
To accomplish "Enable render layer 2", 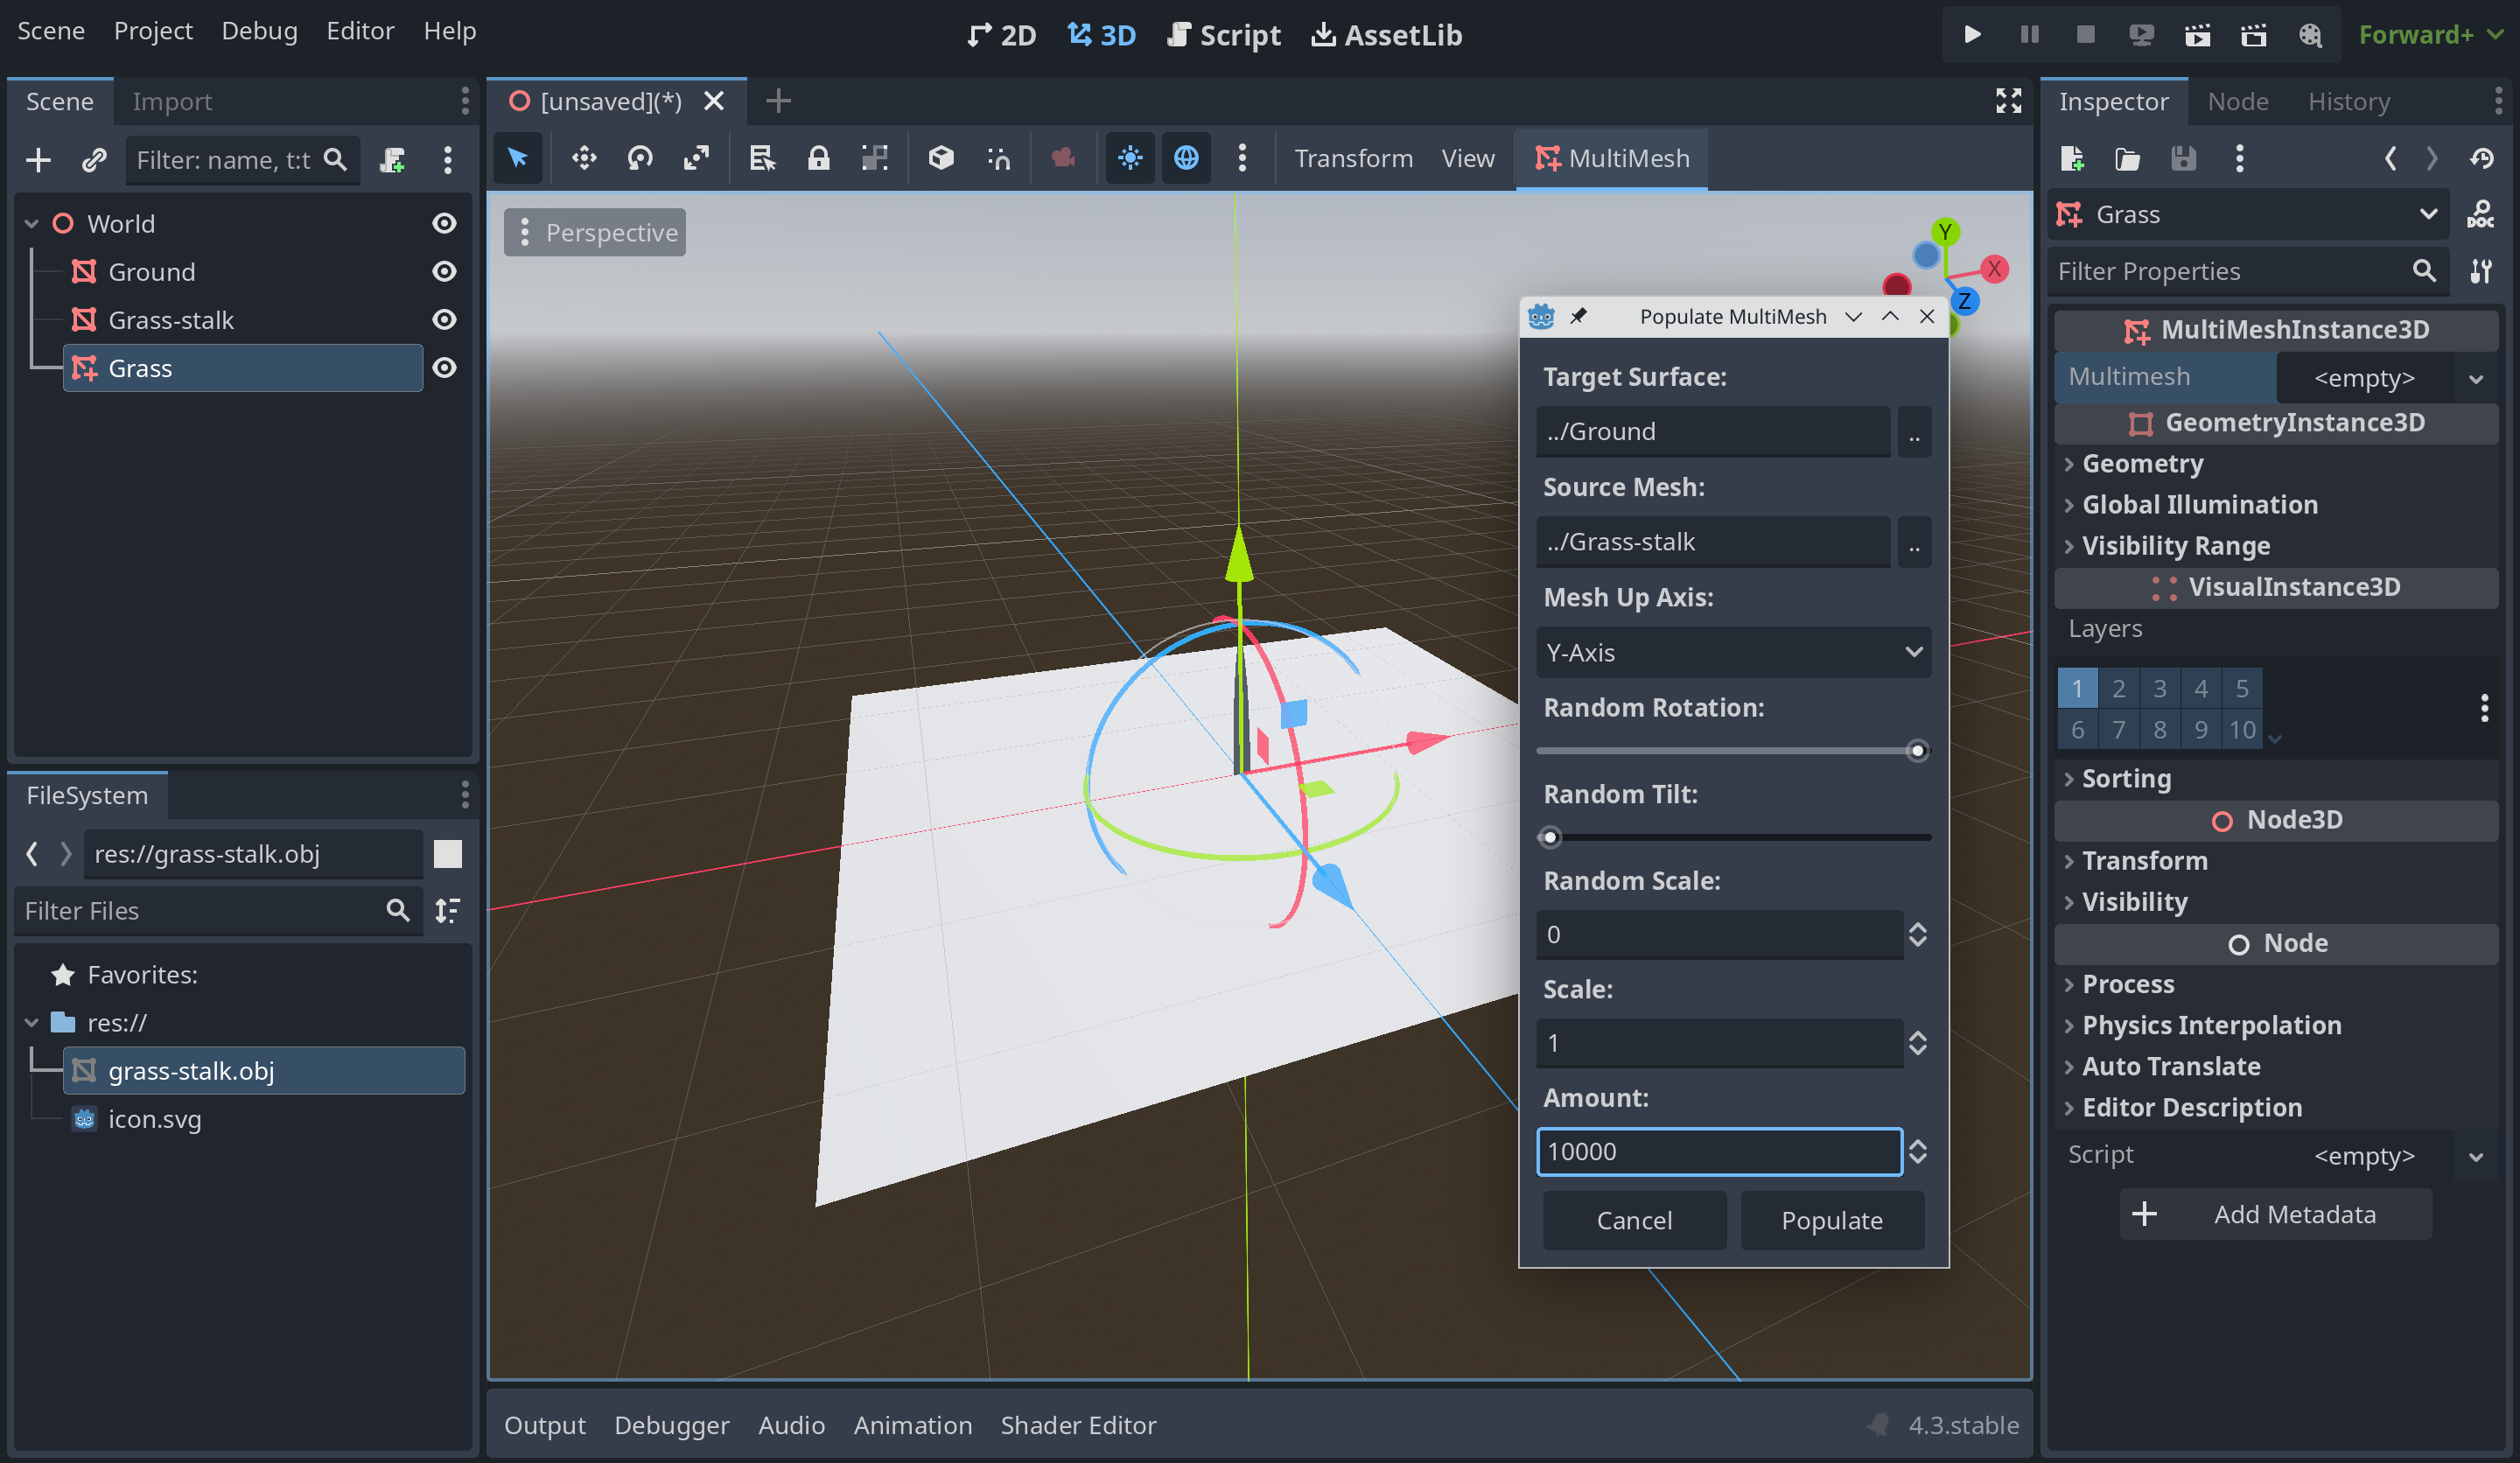I will 2118,688.
